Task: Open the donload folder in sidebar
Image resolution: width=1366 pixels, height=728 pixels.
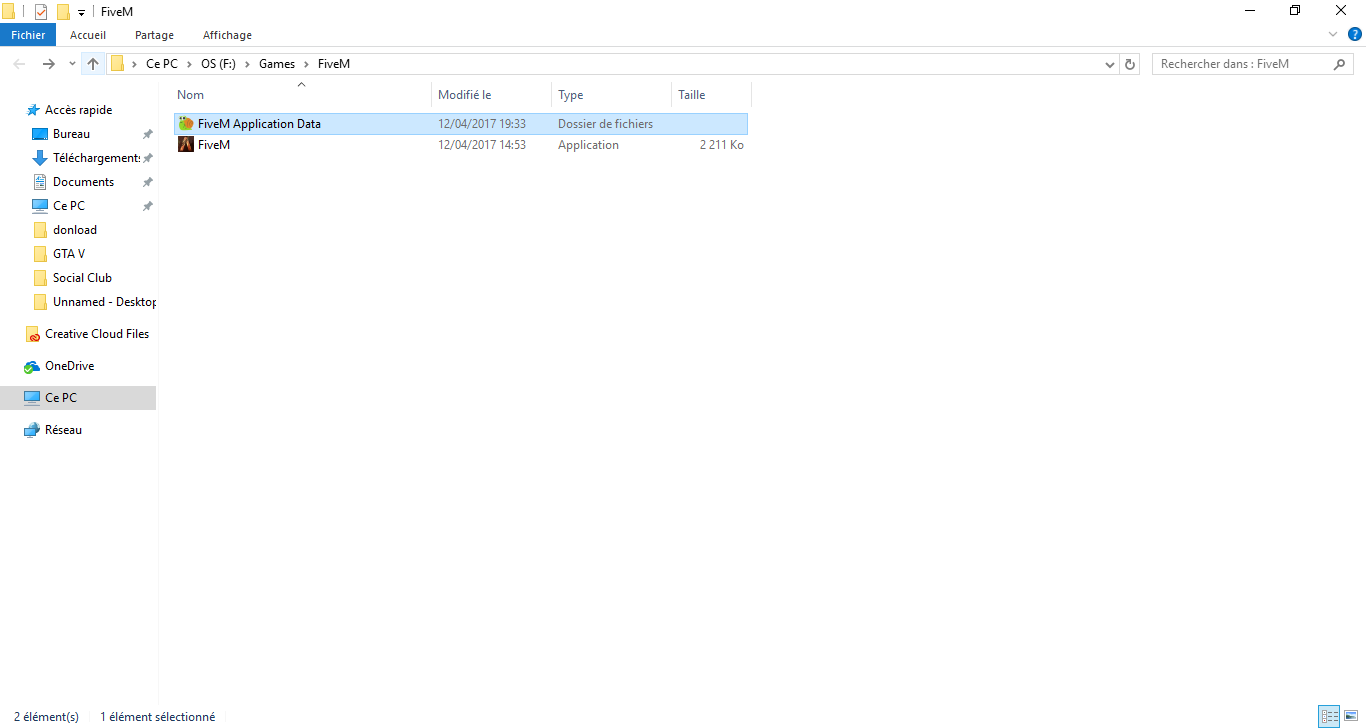Action: 75,230
